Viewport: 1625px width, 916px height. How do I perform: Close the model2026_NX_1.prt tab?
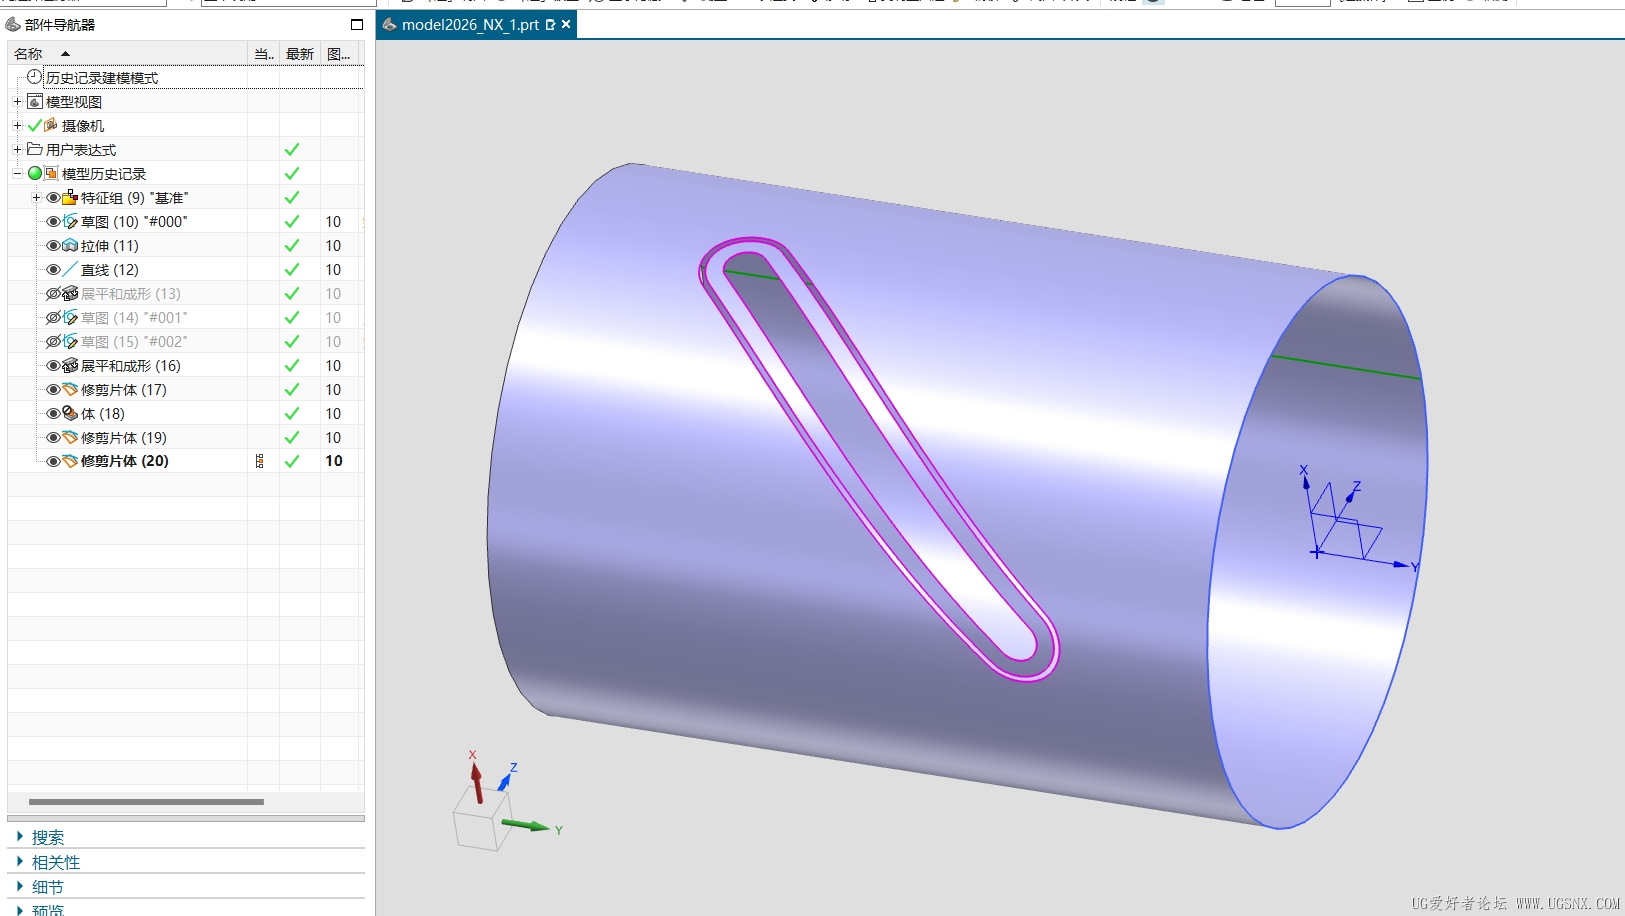[566, 25]
